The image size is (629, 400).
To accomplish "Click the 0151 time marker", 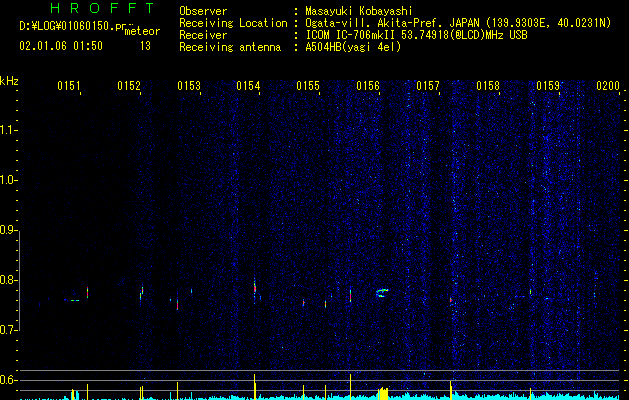I will [x=69, y=86].
